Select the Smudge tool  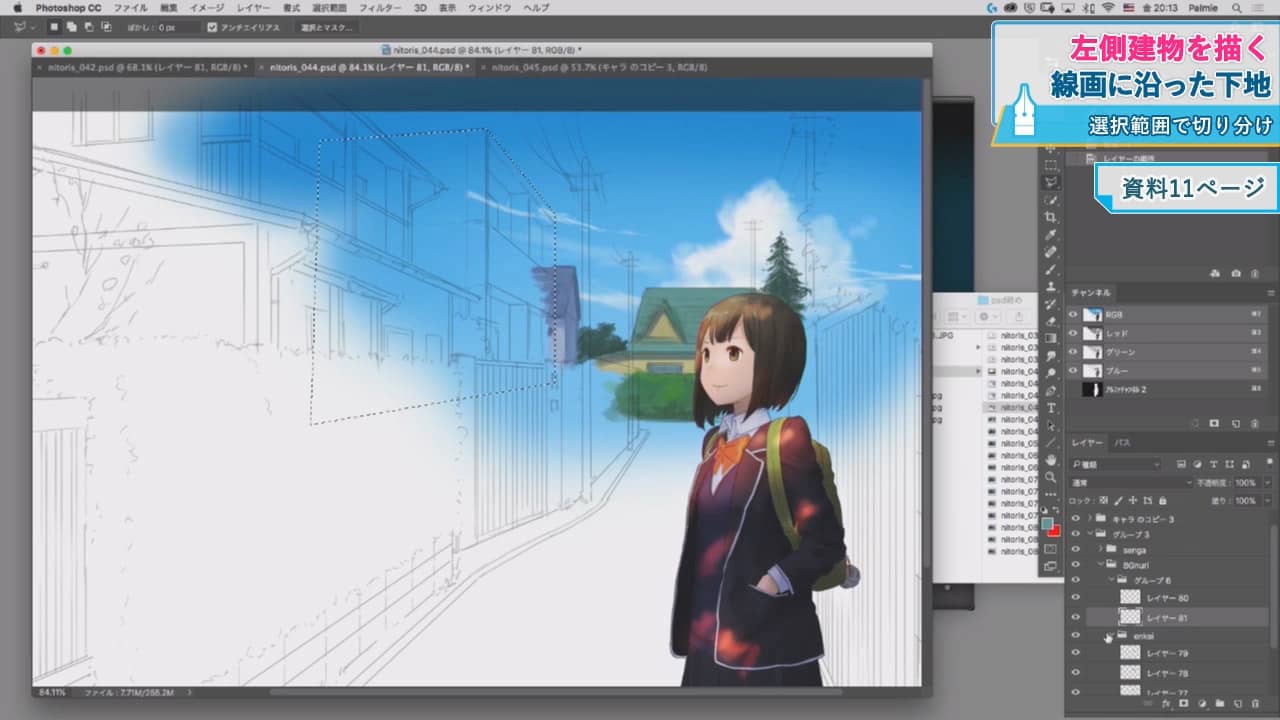(x=1051, y=355)
